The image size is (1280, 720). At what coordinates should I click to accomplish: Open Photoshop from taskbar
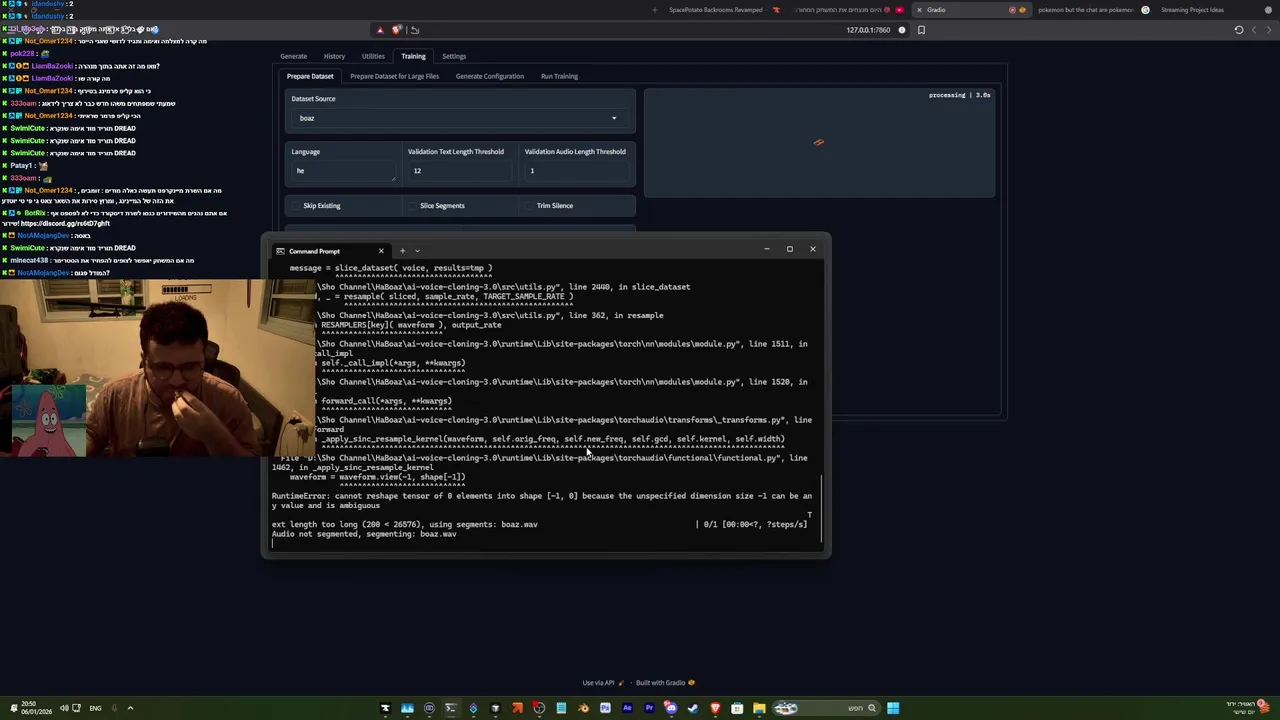[605, 708]
